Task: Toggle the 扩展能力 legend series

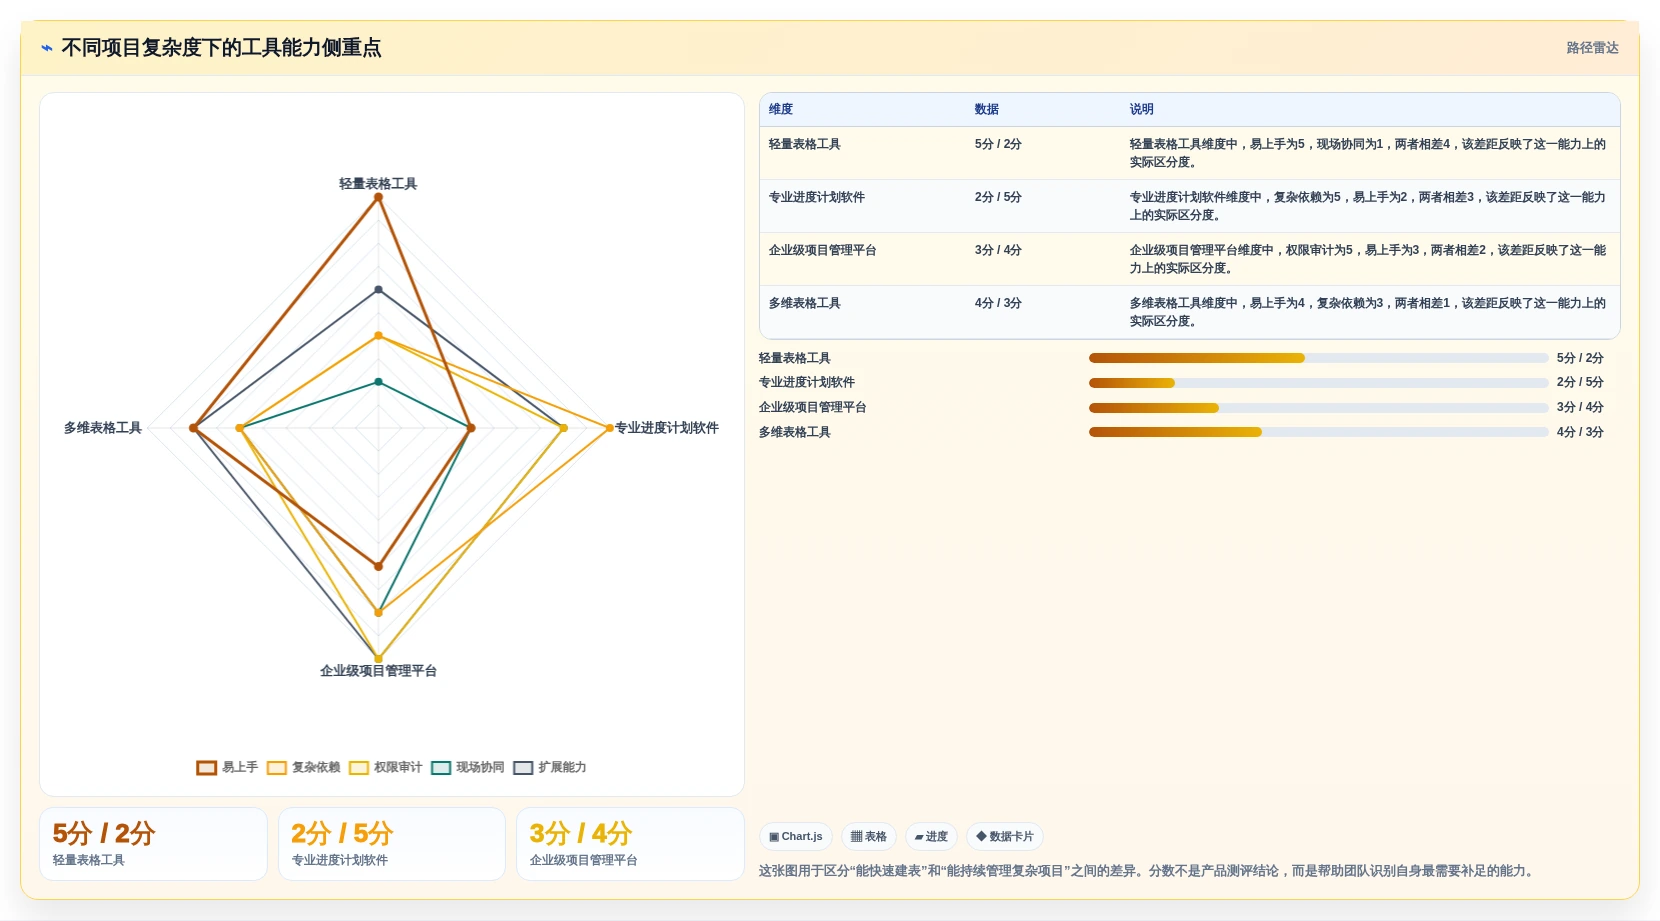Action: coord(549,767)
